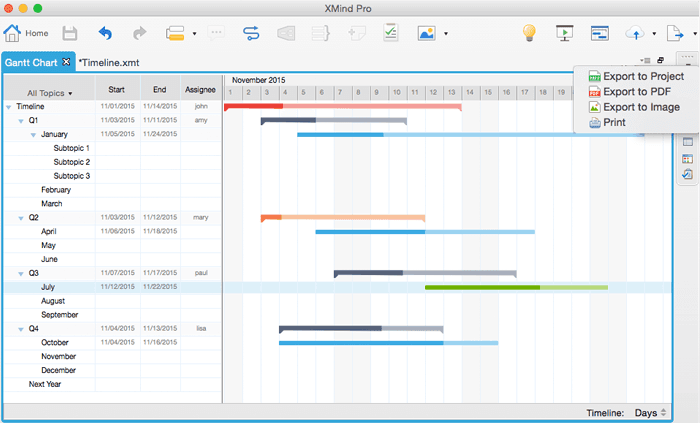
Task: Open the export toolbar dropdown arrow
Action: pos(695,33)
